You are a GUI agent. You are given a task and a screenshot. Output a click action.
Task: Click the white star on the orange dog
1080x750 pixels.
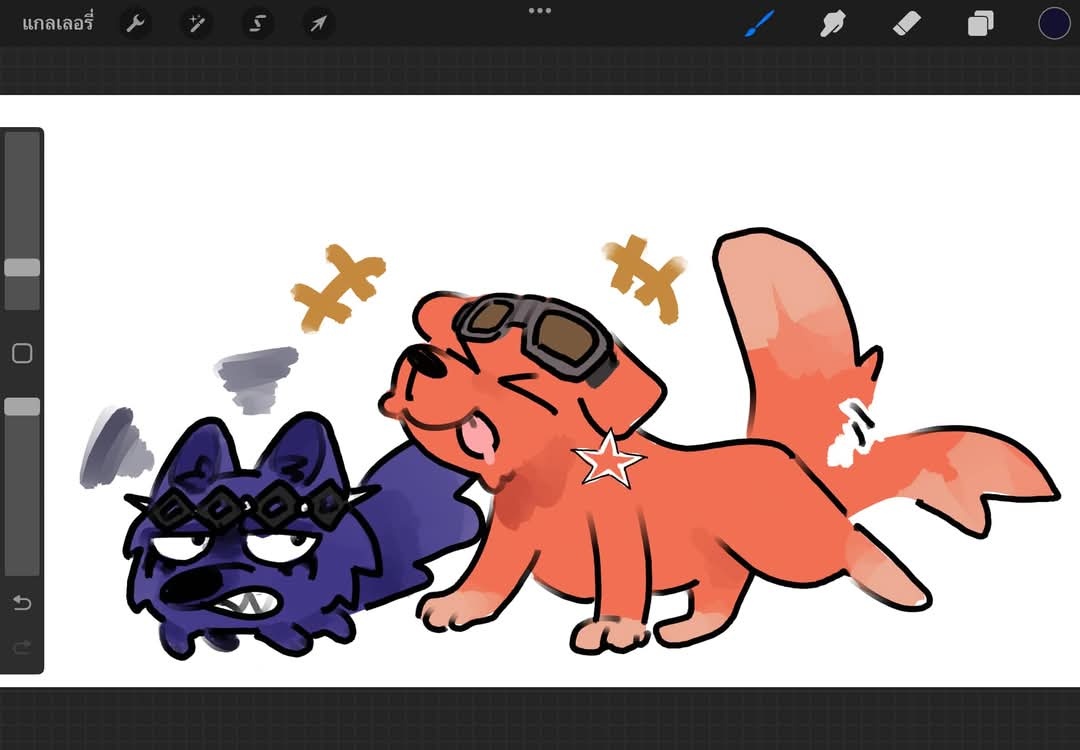[607, 459]
